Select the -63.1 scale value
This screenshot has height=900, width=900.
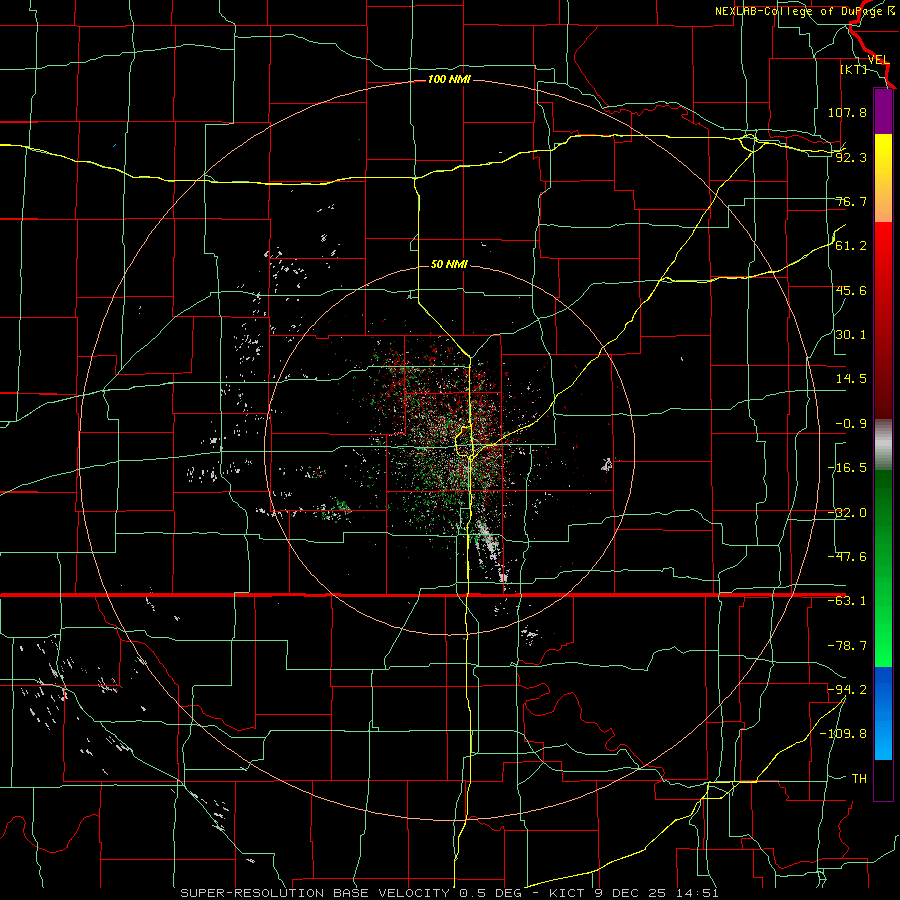point(847,601)
